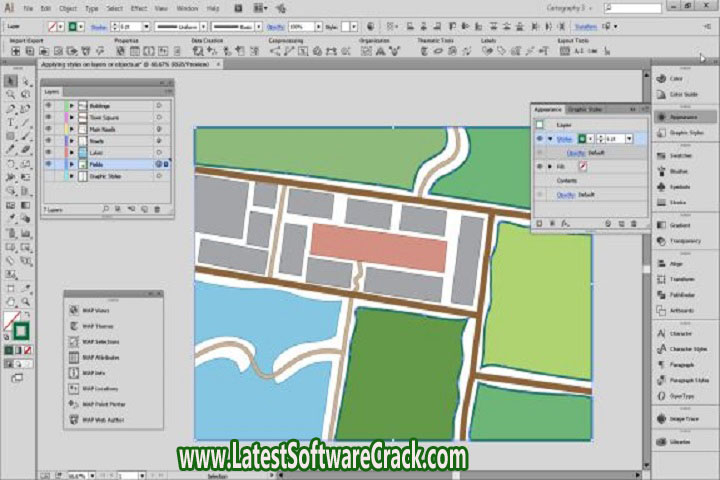Expand the Town Square layer

tap(70, 117)
